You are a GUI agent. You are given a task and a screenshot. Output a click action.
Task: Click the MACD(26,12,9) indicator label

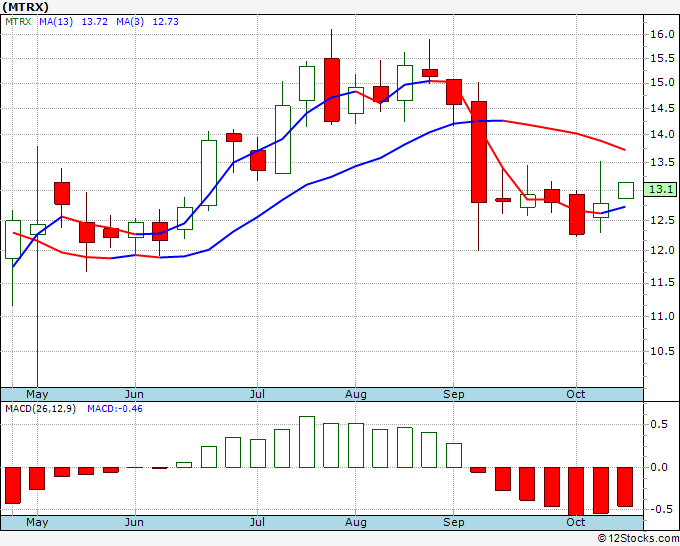point(40,409)
